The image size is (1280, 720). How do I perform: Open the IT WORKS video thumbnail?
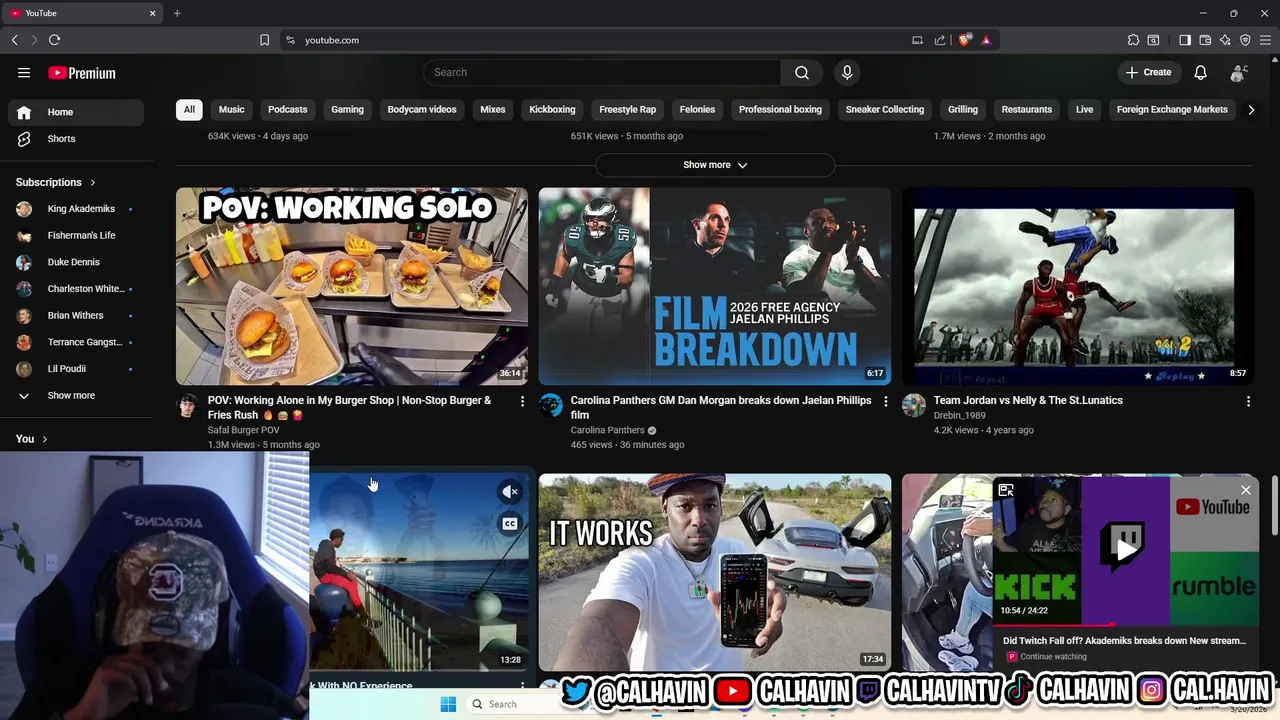(715, 572)
